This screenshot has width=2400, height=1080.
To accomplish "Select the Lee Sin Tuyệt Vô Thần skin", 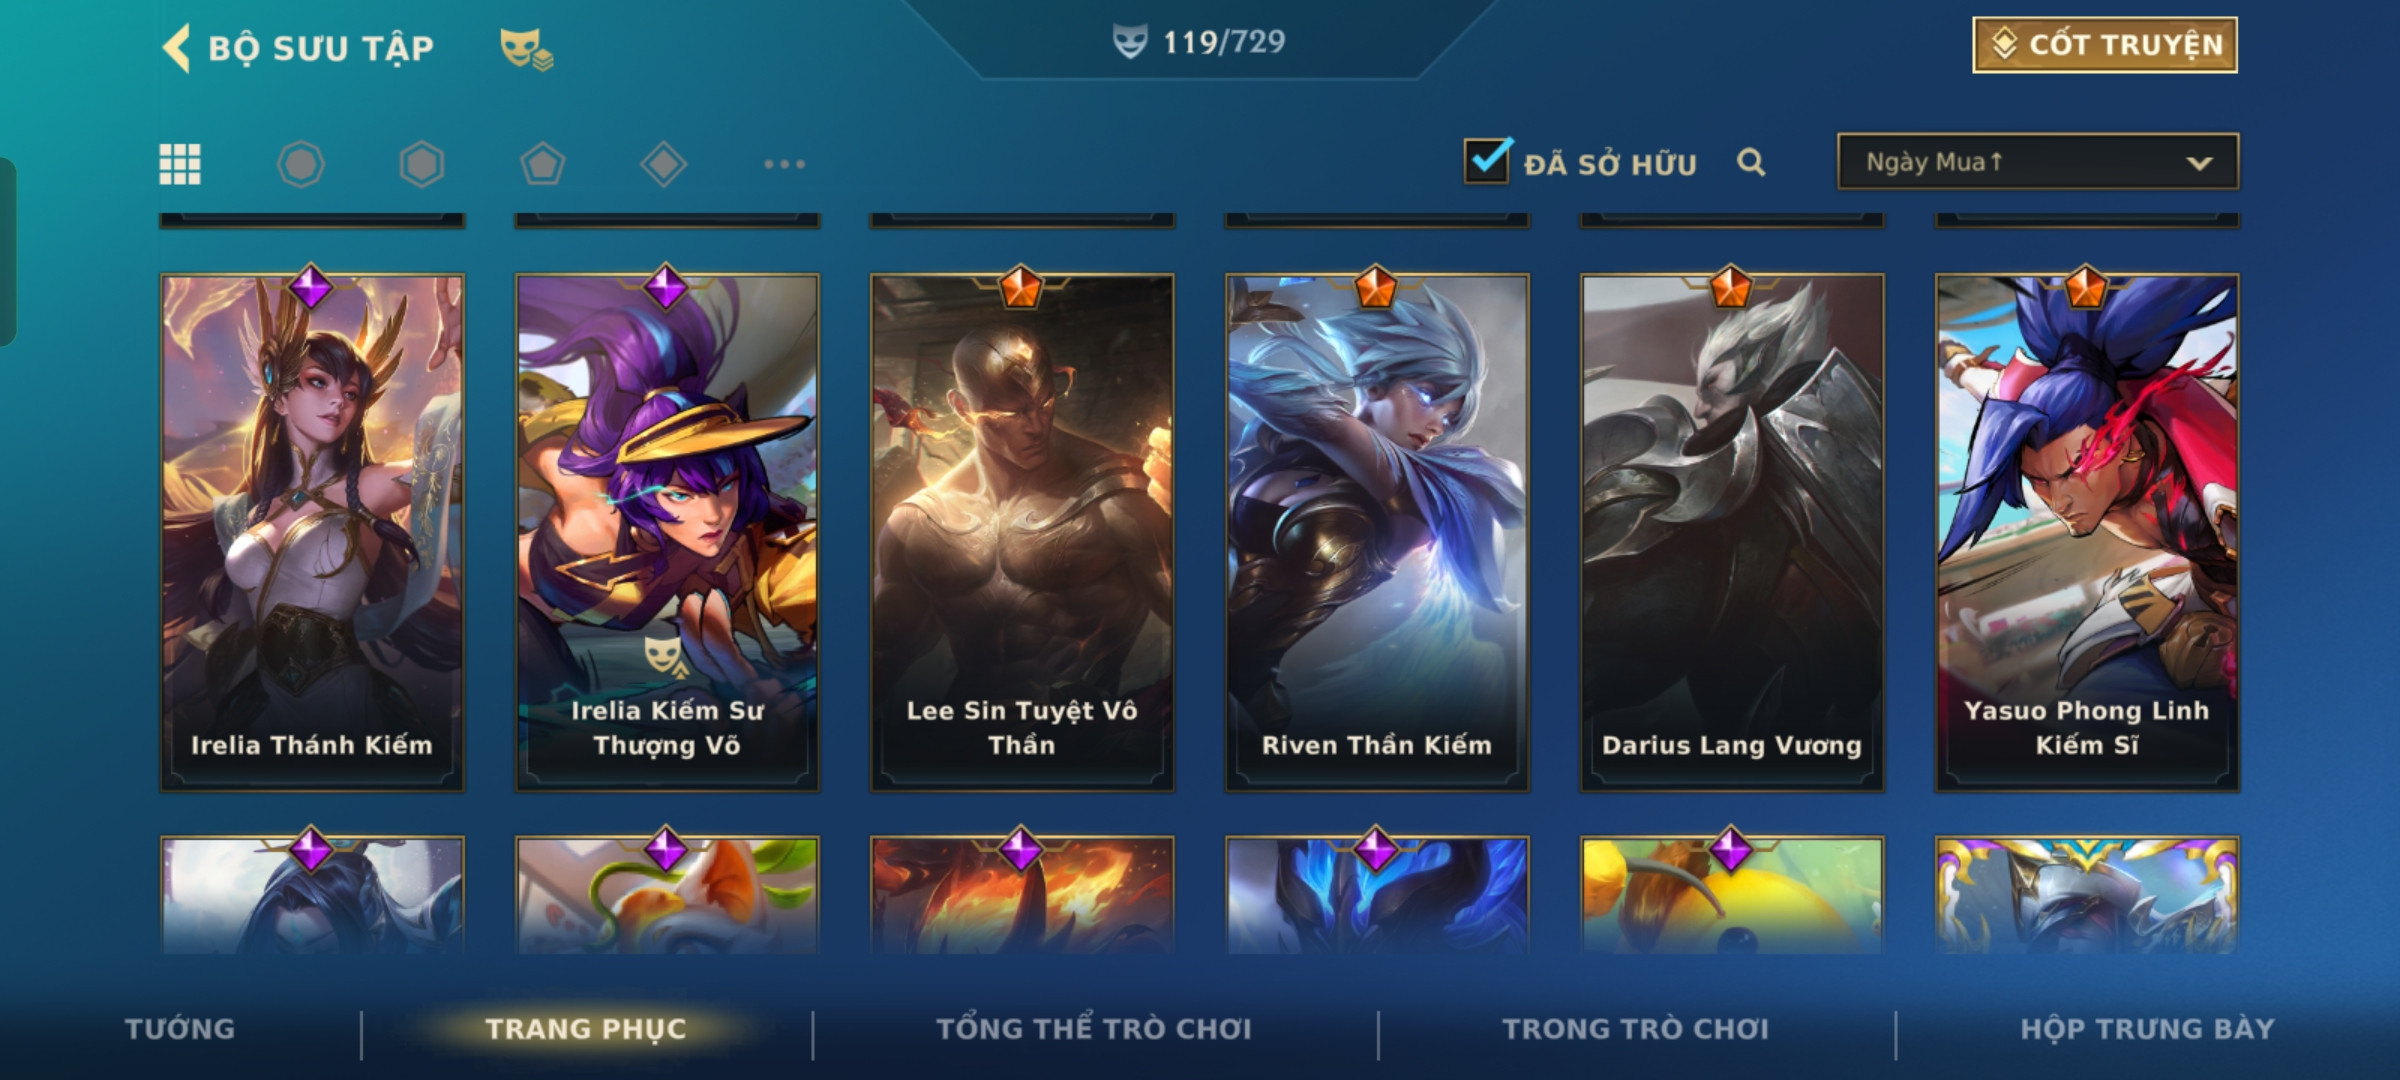I will 1022,532.
